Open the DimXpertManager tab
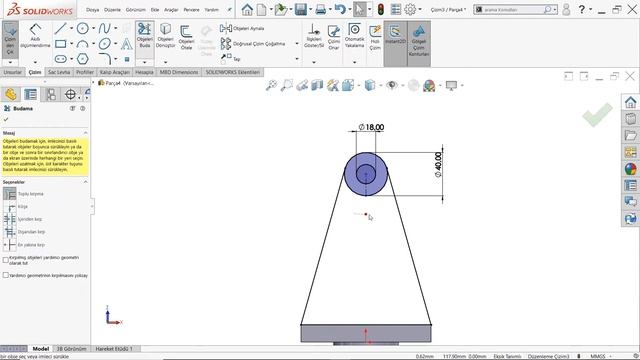 coord(70,94)
